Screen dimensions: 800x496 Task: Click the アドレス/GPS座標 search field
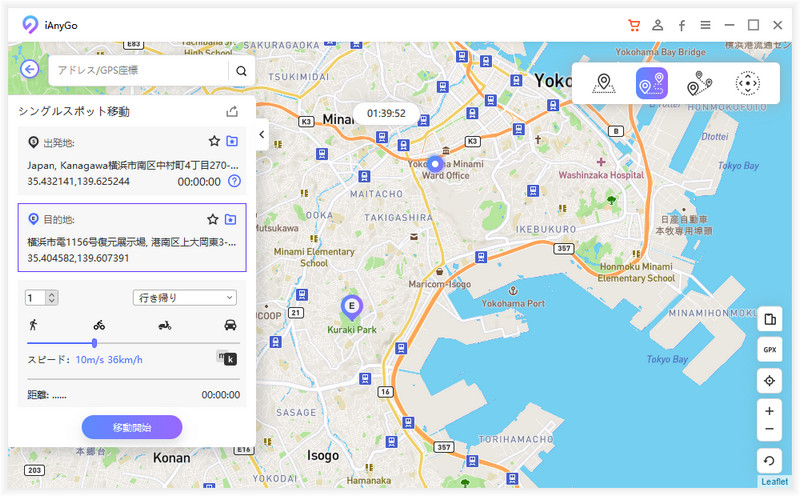[138, 70]
